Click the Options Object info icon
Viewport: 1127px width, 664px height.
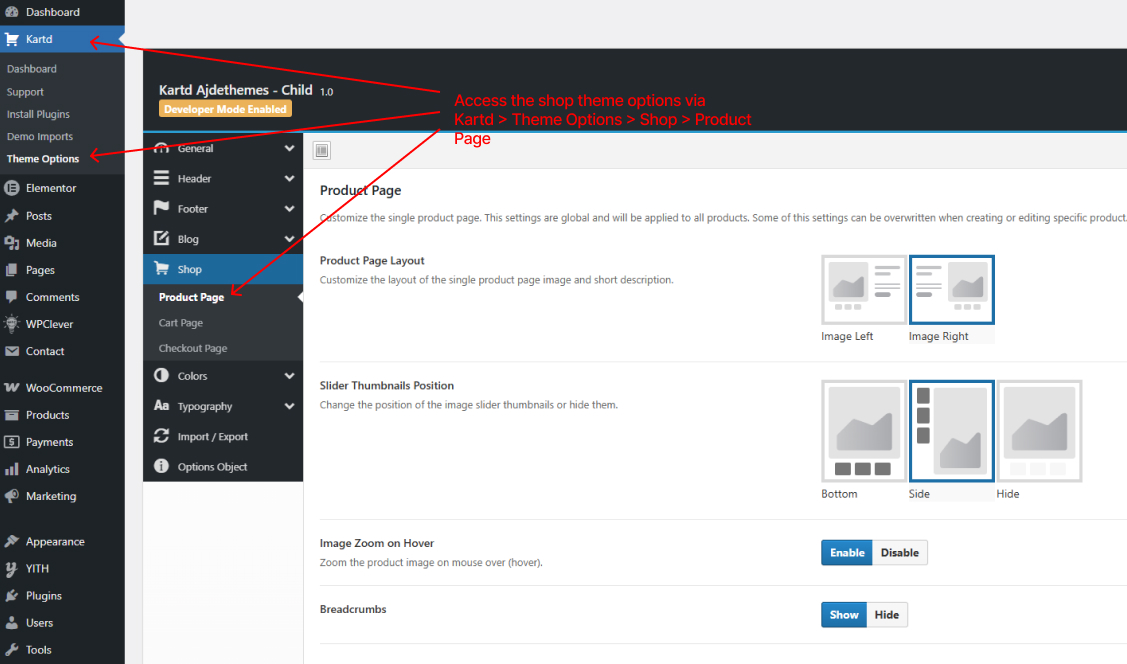coord(162,464)
